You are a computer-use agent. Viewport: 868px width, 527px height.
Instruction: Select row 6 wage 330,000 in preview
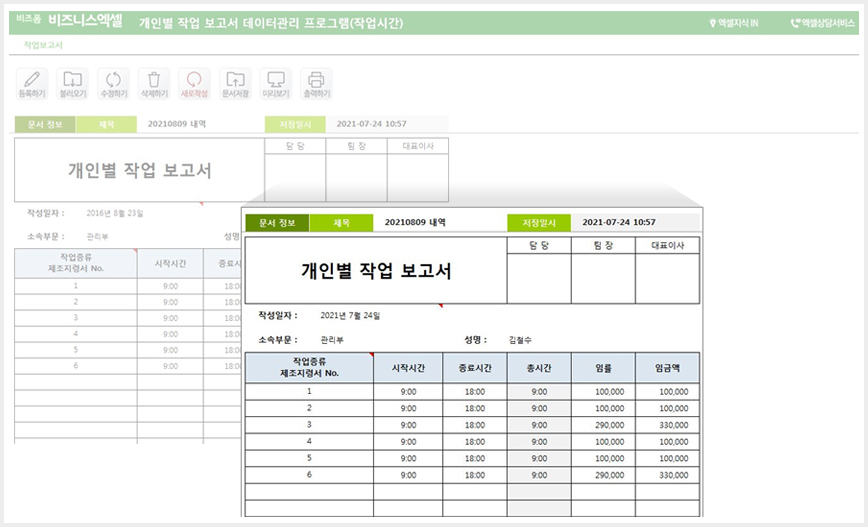tap(668, 475)
